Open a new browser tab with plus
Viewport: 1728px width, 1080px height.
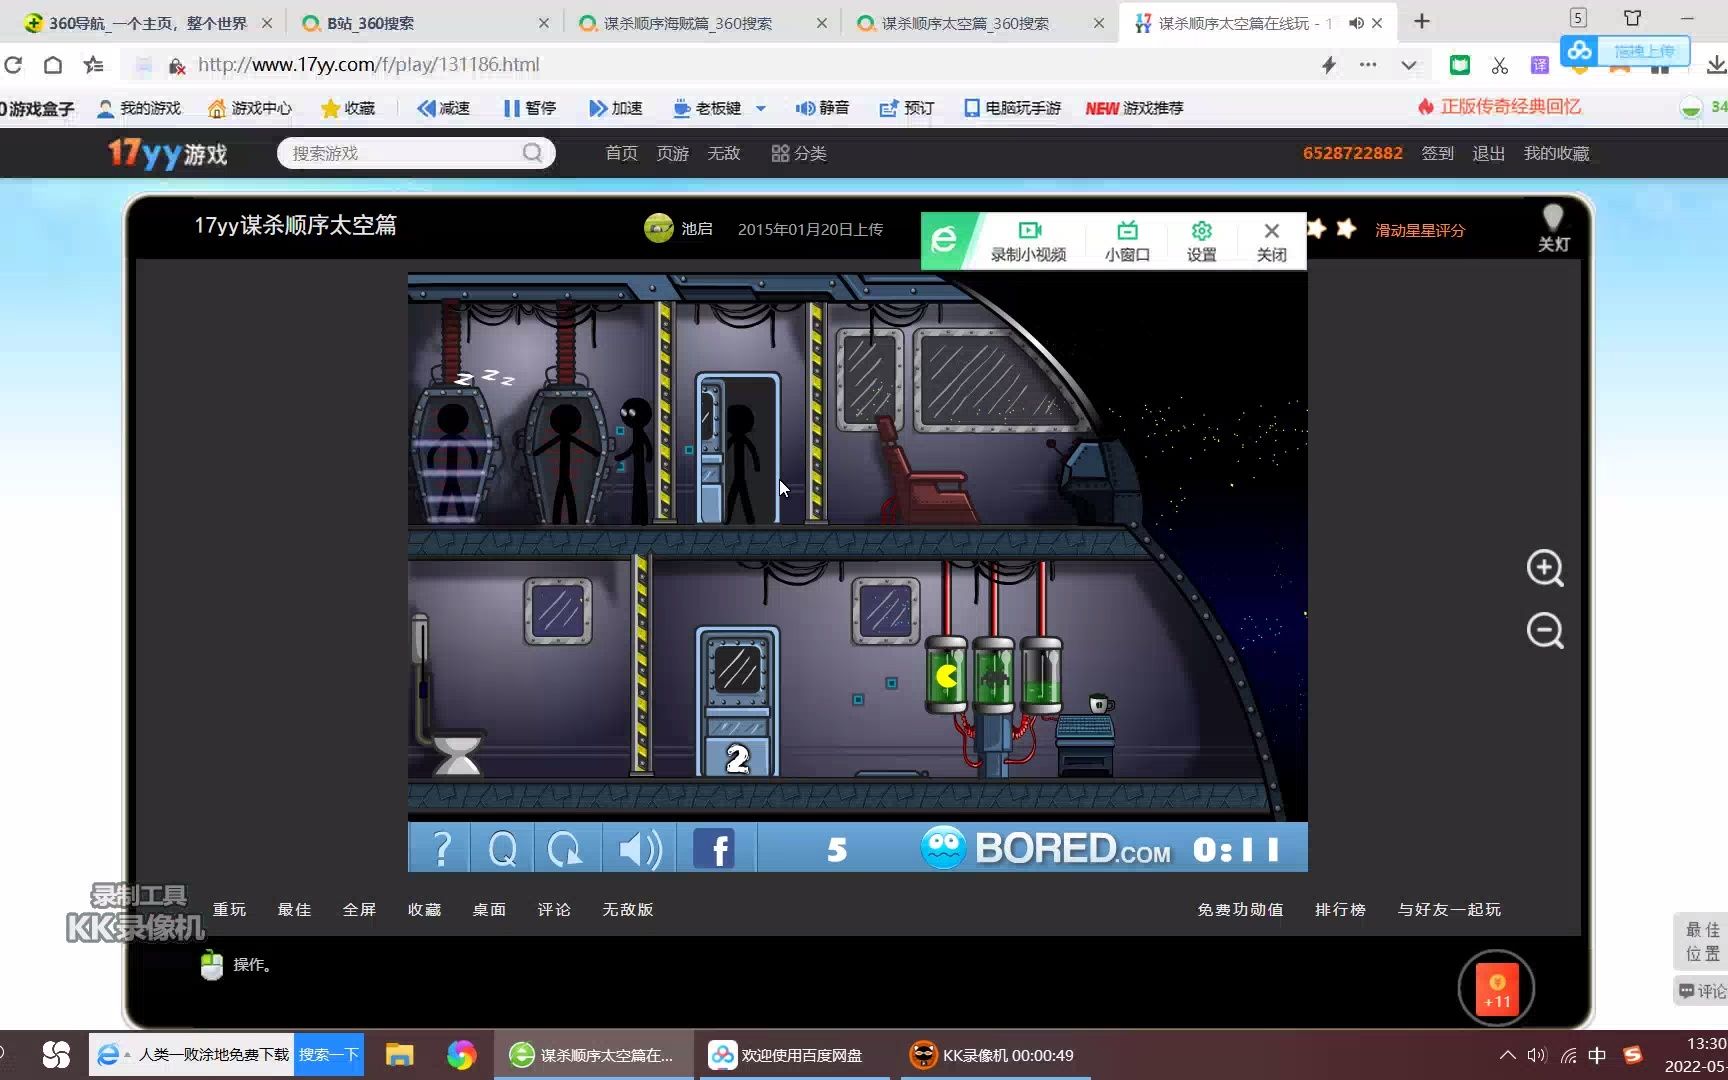1422,22
